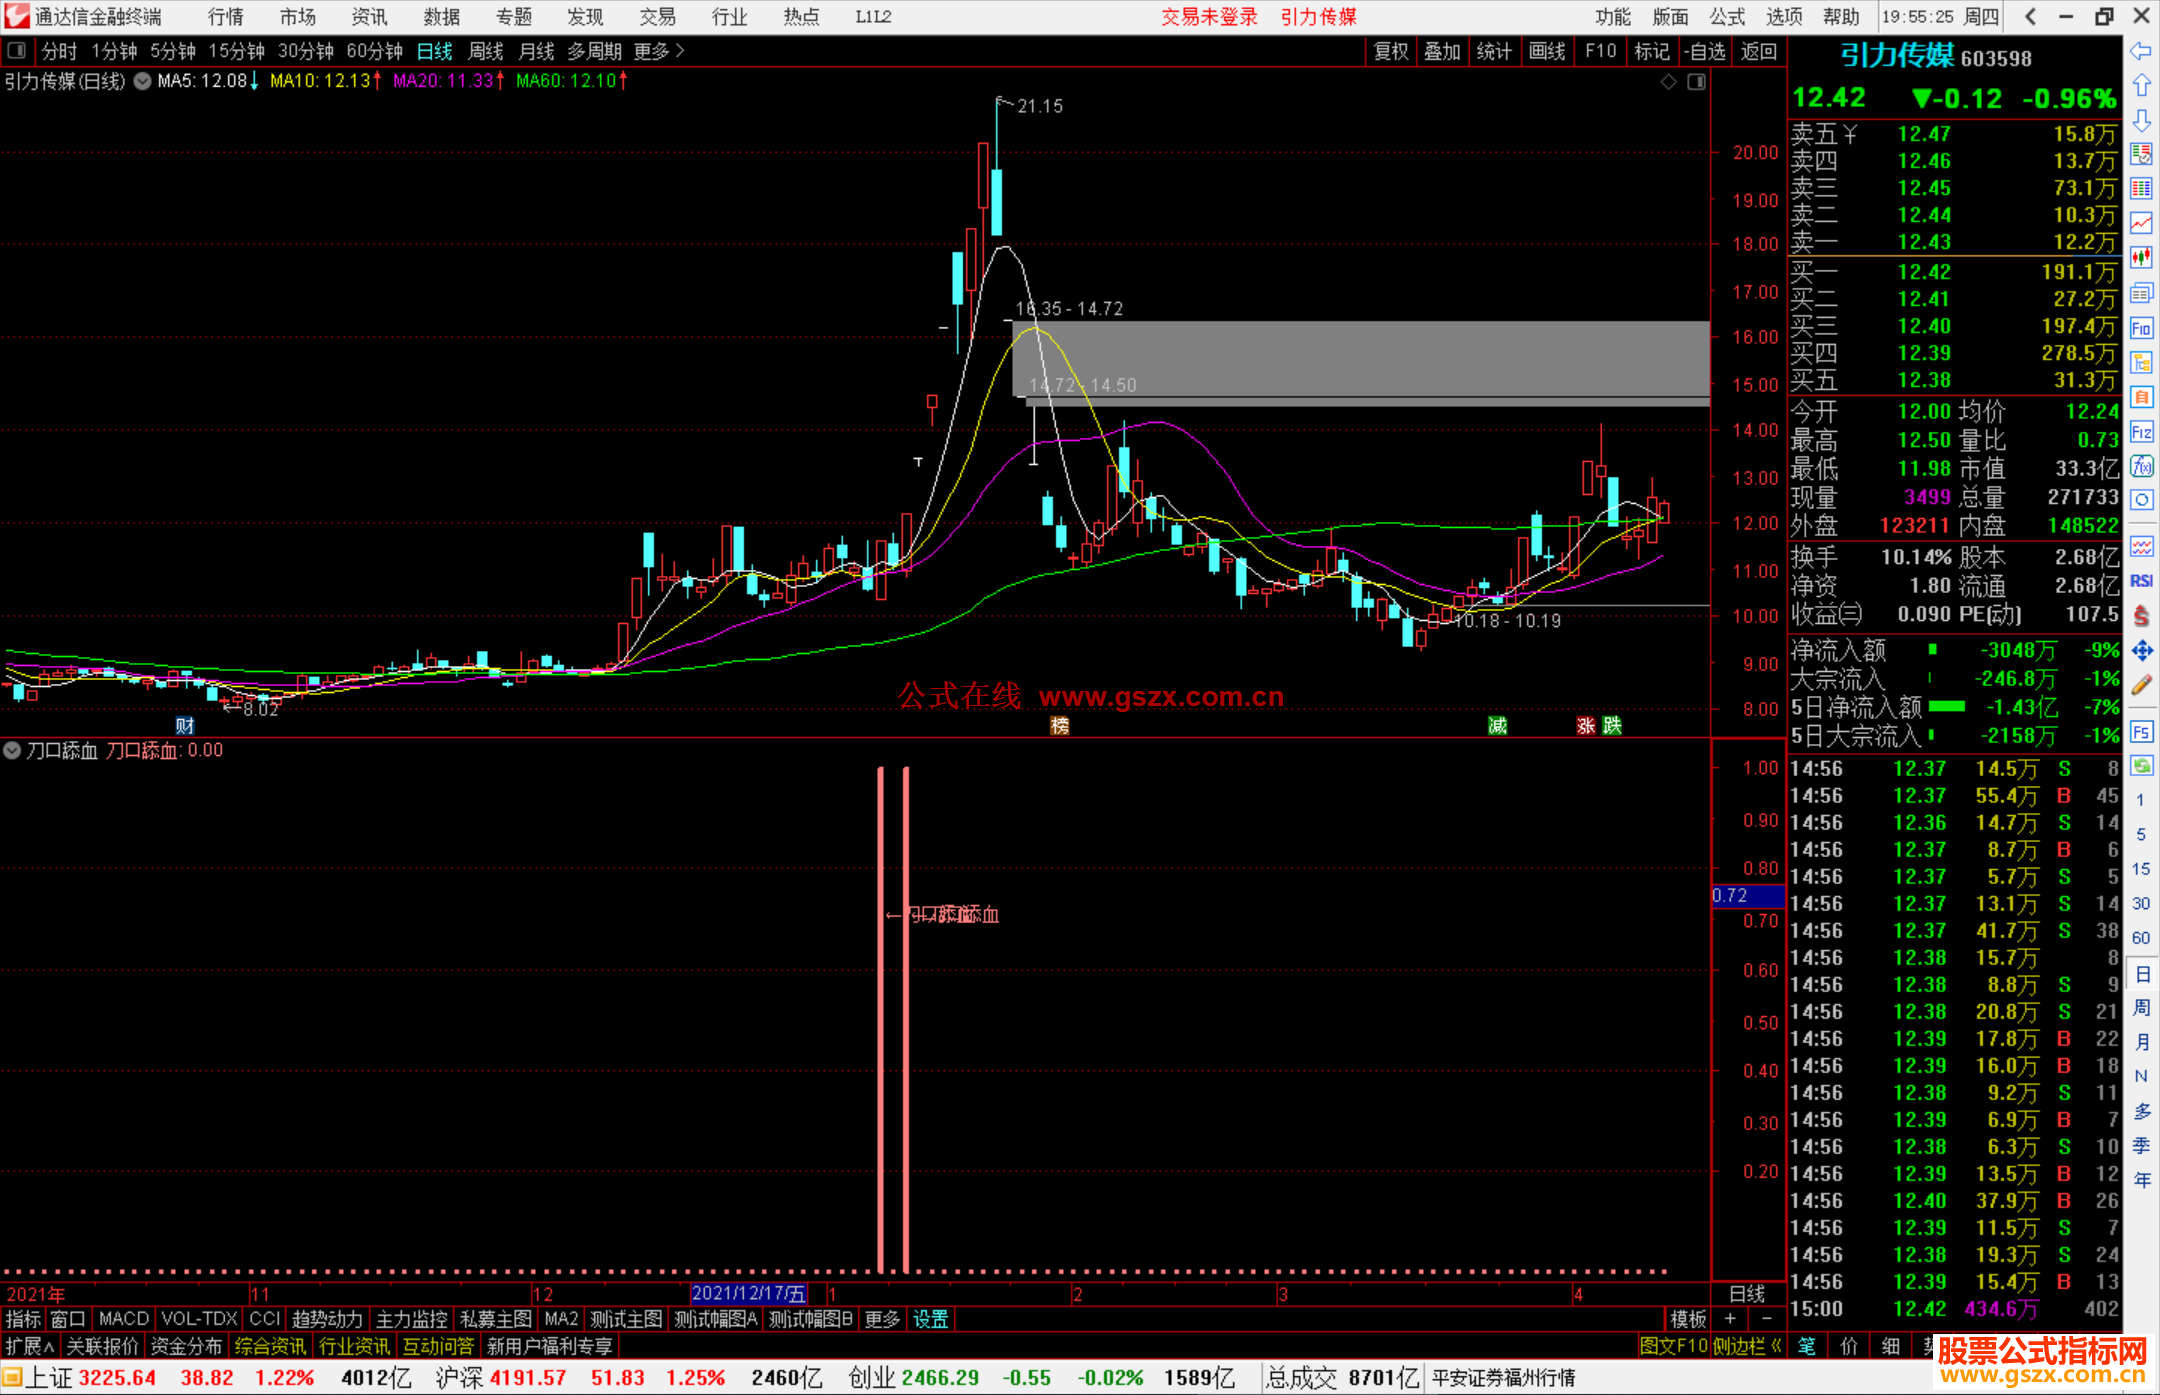
Task: Toggle MA settings circle beside 引力传媒(日线)
Action: (143, 81)
